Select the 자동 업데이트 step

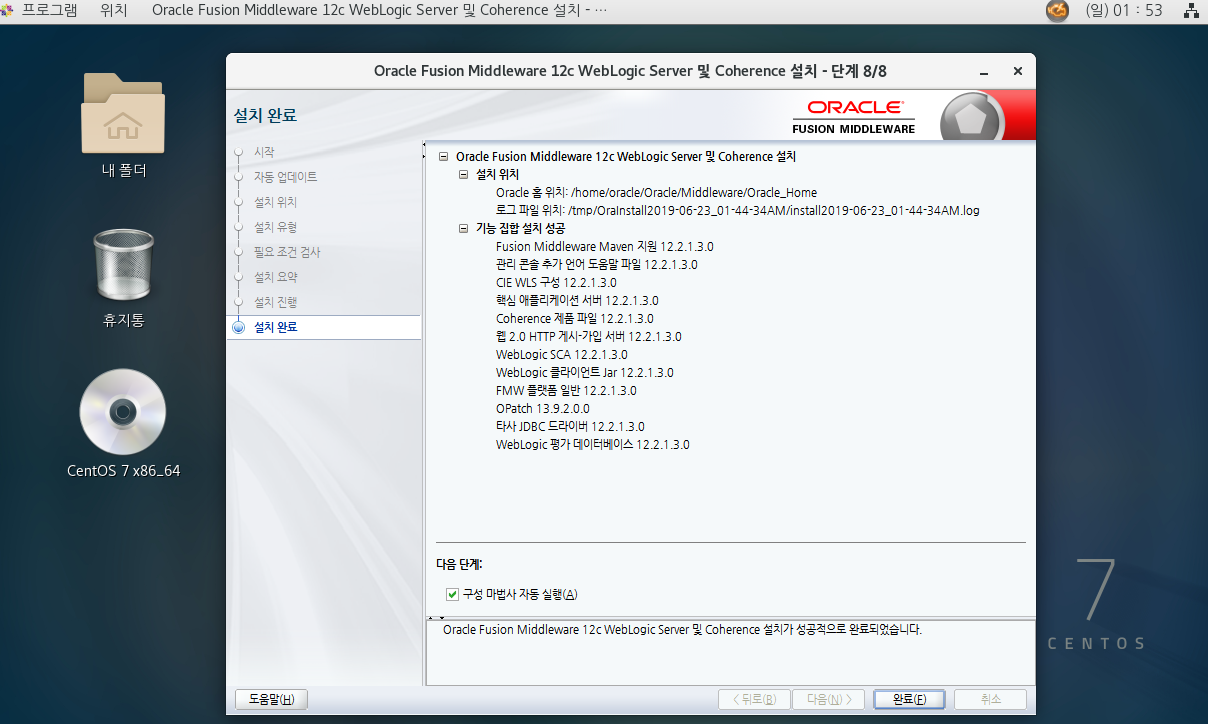click(285, 177)
